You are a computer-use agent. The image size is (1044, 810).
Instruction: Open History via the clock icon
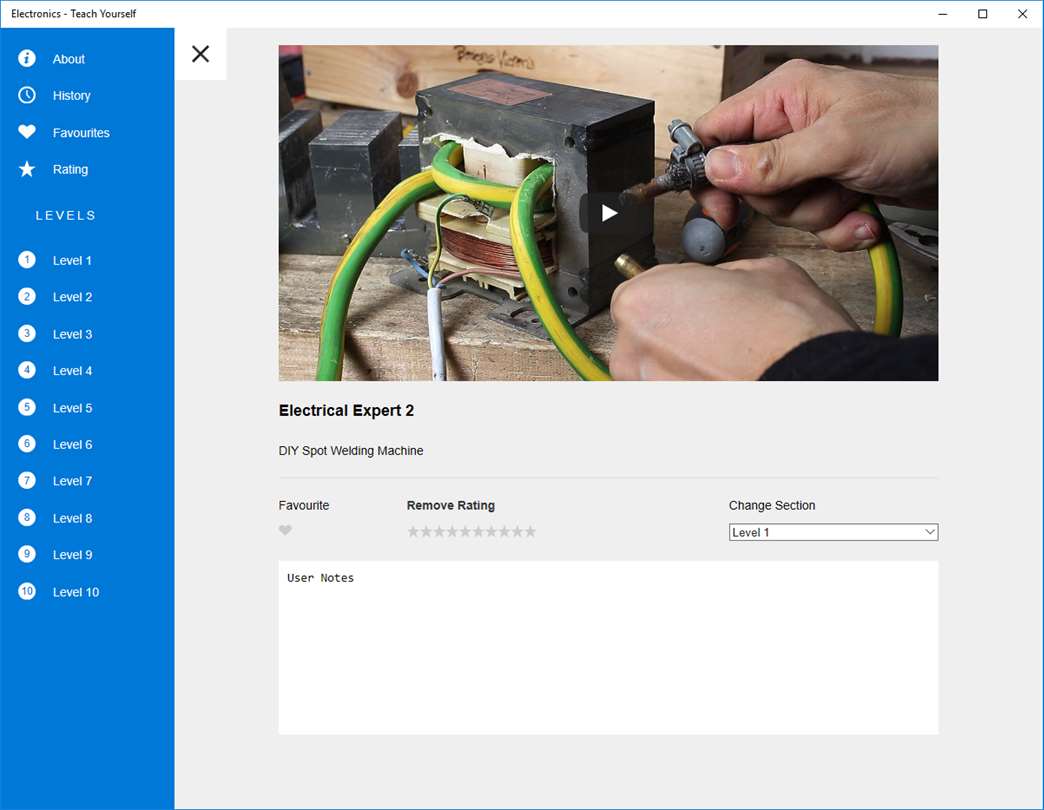pyautogui.click(x=27, y=95)
